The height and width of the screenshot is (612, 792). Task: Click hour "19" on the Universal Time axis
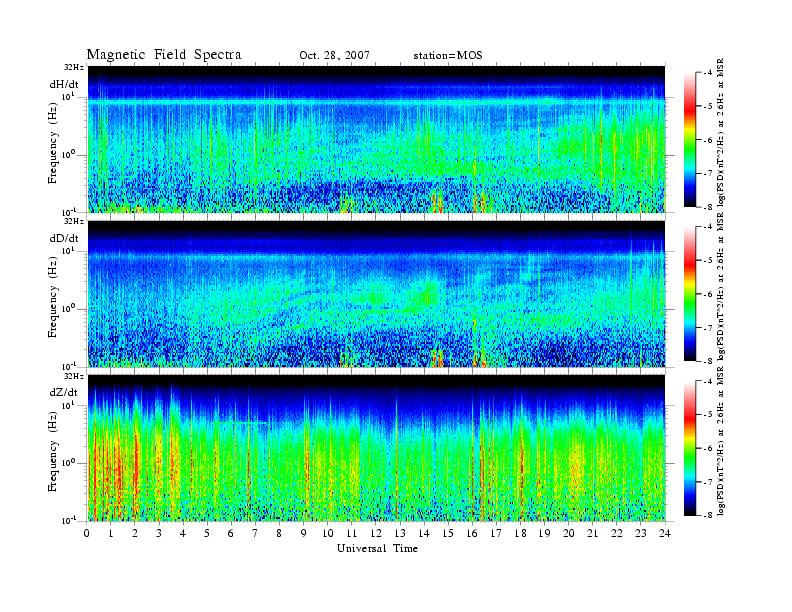coord(544,533)
